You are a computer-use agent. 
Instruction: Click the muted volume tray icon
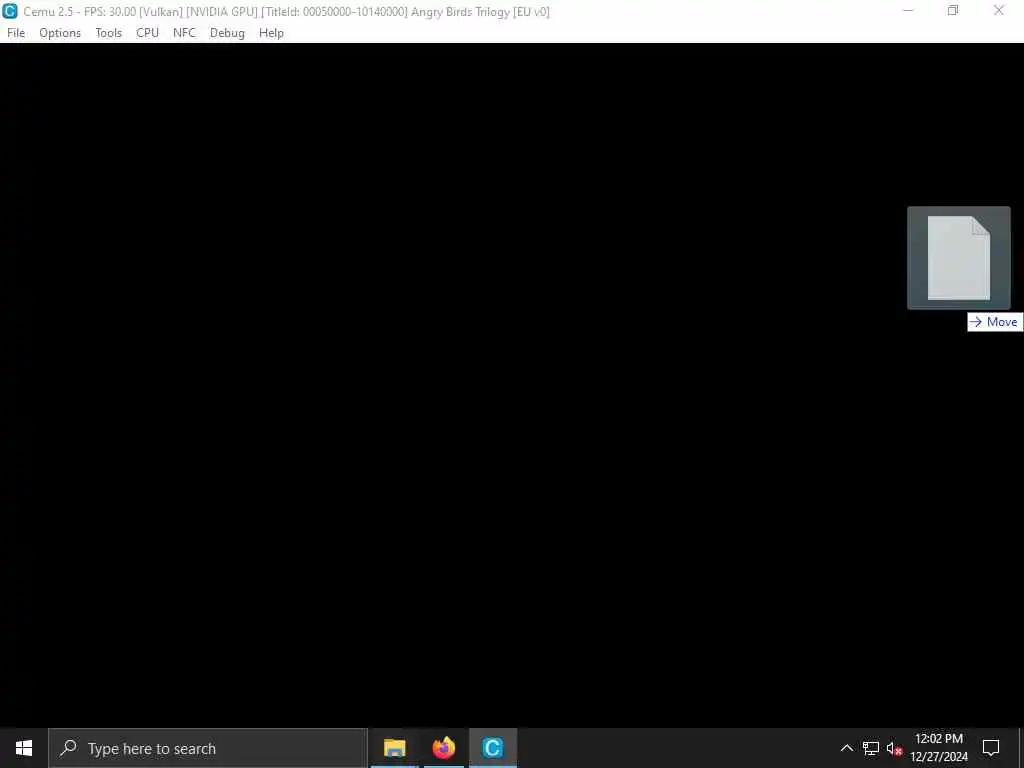point(894,748)
